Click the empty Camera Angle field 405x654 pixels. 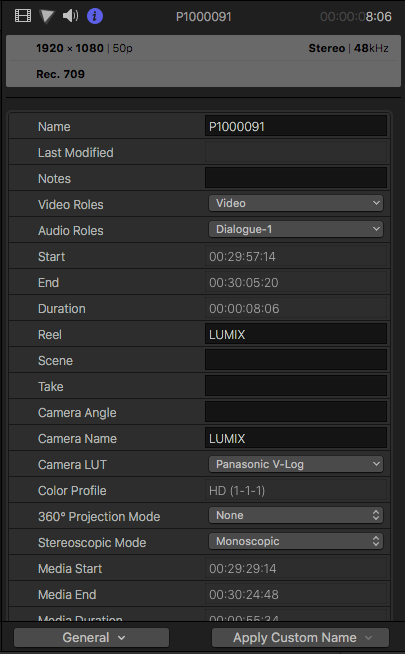pyautogui.click(x=296, y=412)
